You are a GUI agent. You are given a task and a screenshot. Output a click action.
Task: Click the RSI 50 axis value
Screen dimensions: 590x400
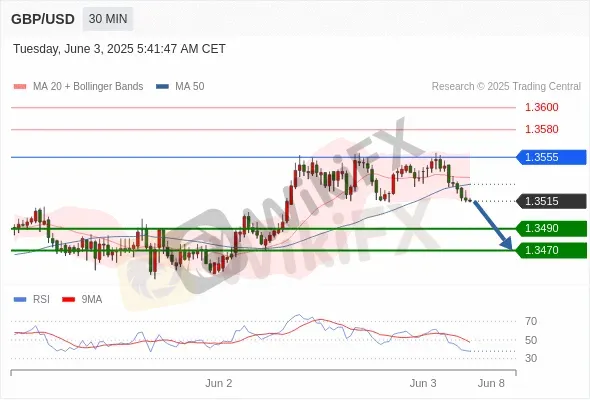531,340
